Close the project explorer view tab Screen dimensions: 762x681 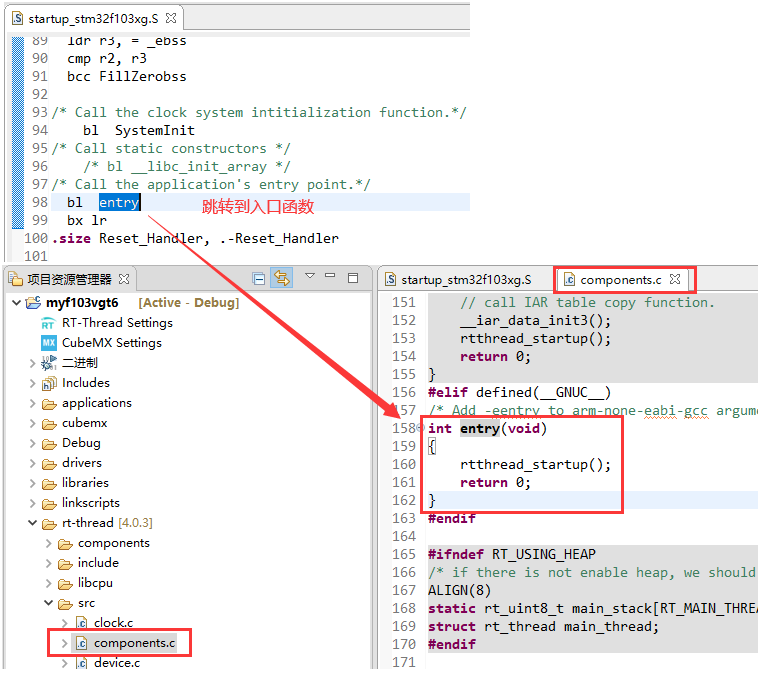pyautogui.click(x=124, y=279)
